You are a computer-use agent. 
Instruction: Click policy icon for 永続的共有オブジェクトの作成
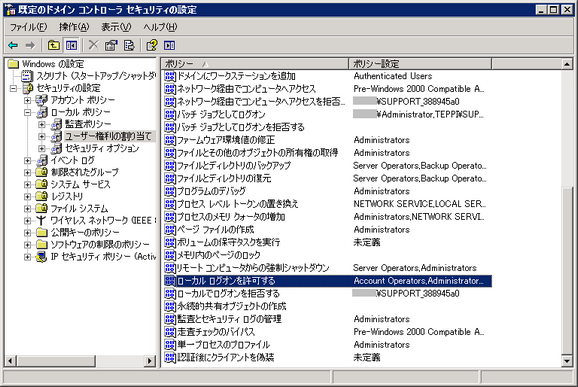170,306
